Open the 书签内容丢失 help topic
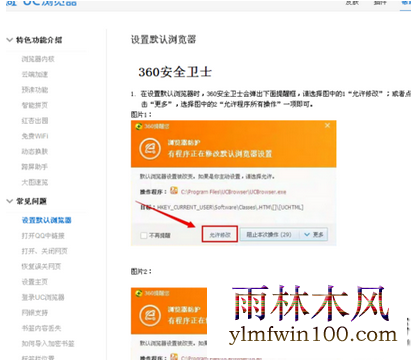The height and width of the screenshot is (363, 412). (41, 328)
